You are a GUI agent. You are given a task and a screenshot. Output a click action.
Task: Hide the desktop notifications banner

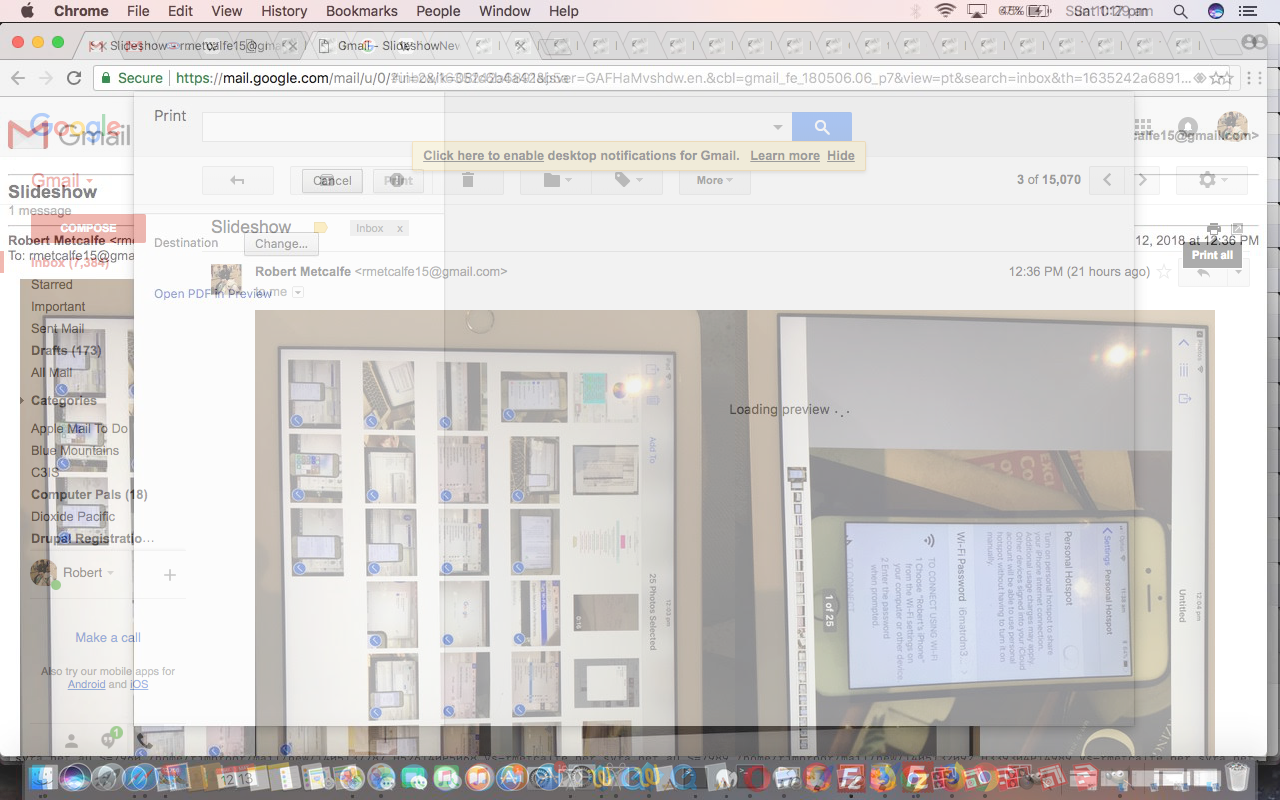tap(841, 155)
